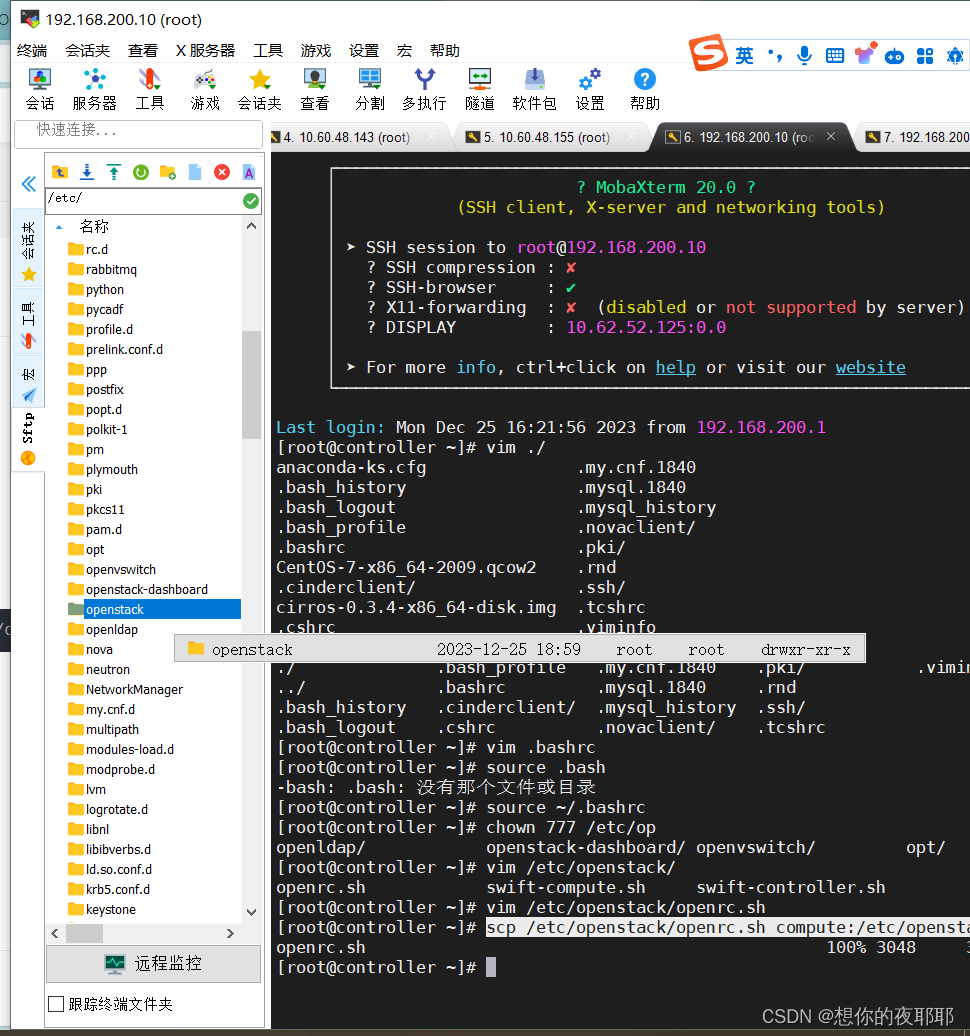
Task: Click the download file icon in SFTP toolbar
Action: tap(87, 172)
